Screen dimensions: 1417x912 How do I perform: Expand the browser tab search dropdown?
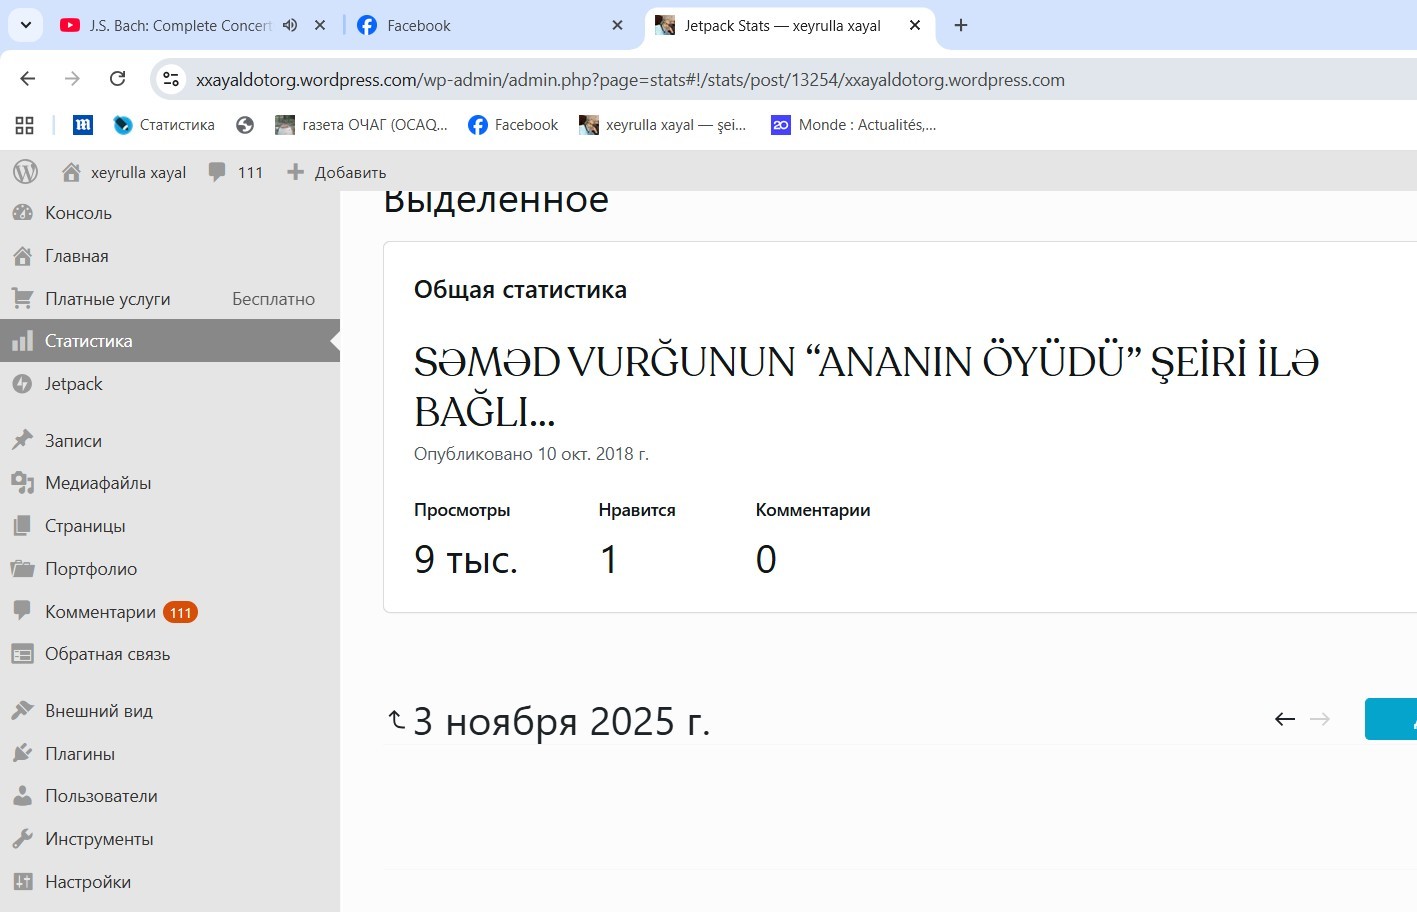coord(26,25)
